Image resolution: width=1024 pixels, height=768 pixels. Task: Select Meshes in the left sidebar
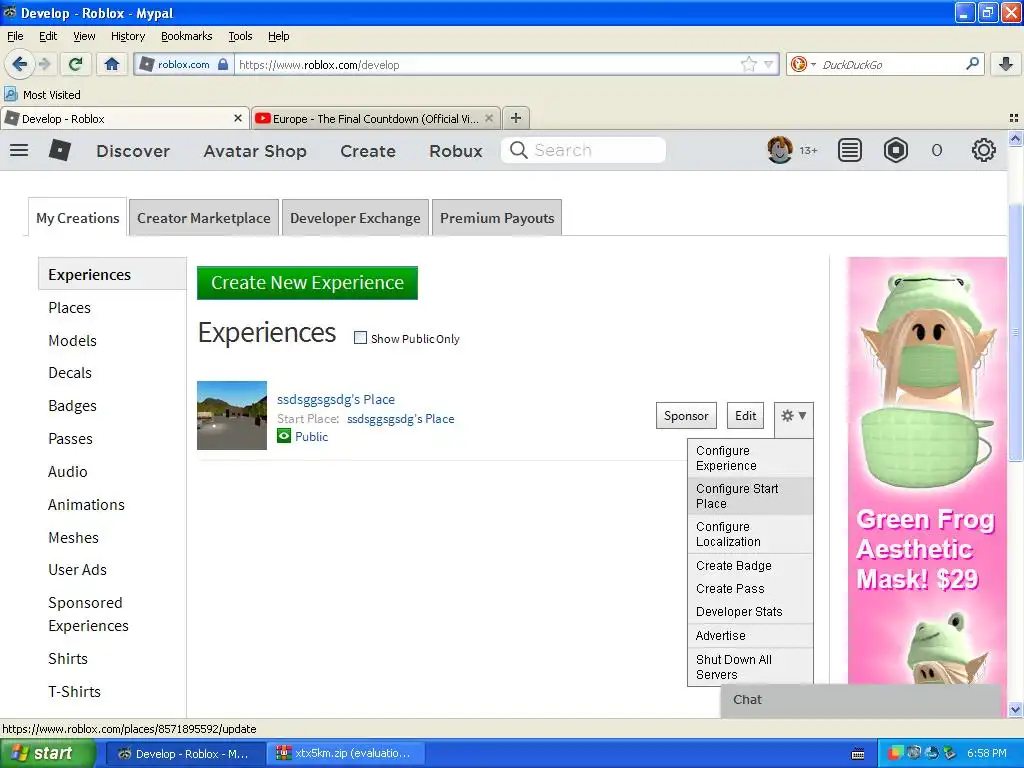pos(73,537)
